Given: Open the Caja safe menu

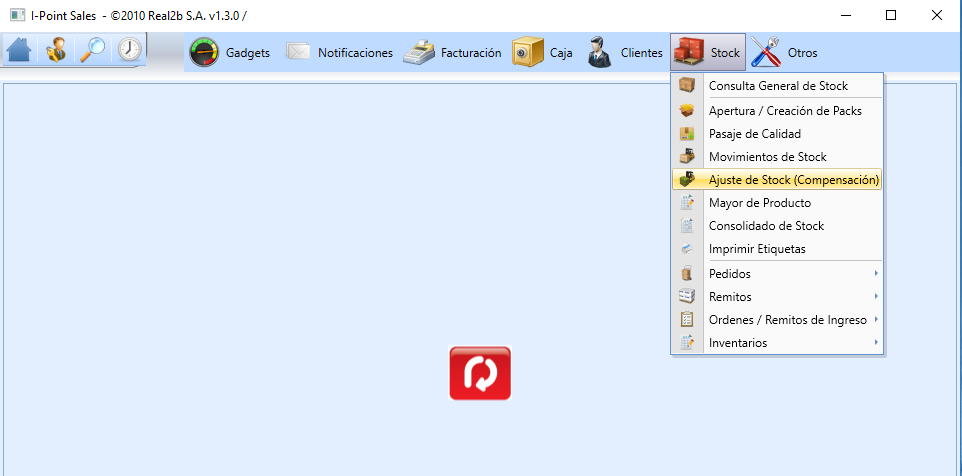Looking at the screenshot, I should pyautogui.click(x=542, y=53).
